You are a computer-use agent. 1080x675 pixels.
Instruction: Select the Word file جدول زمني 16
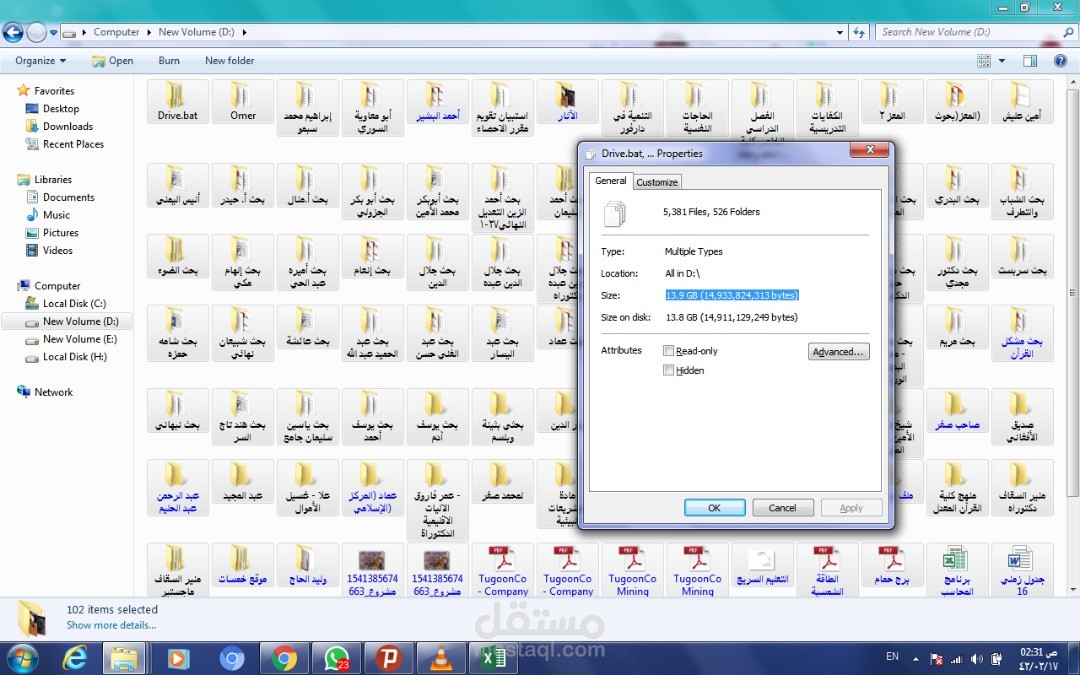pyautogui.click(x=1021, y=570)
